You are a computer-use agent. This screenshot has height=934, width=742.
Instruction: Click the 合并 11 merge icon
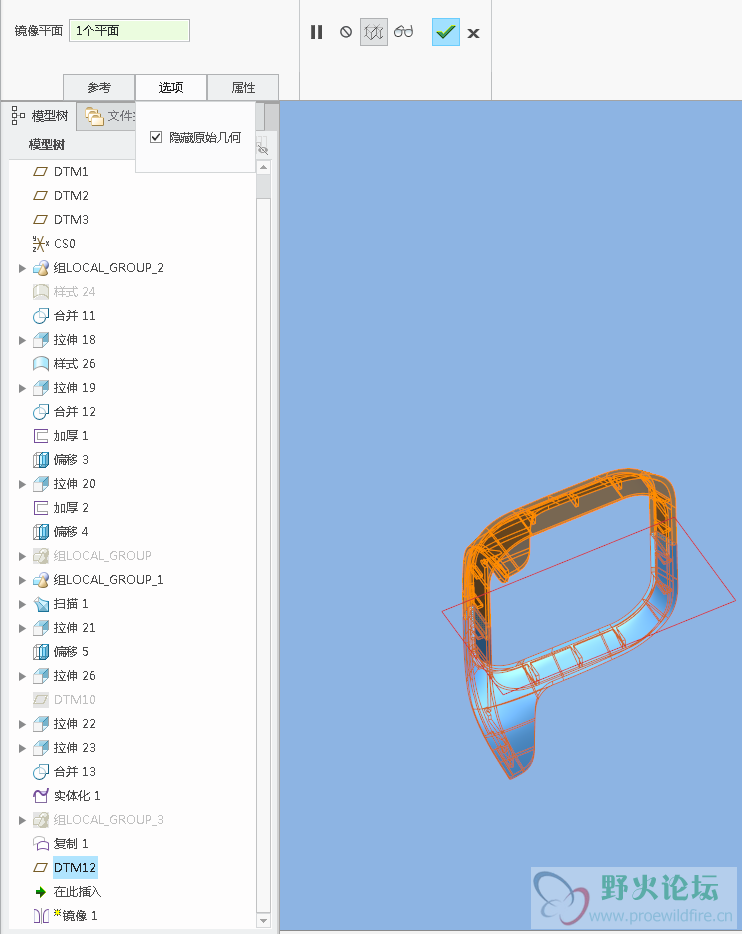point(40,316)
